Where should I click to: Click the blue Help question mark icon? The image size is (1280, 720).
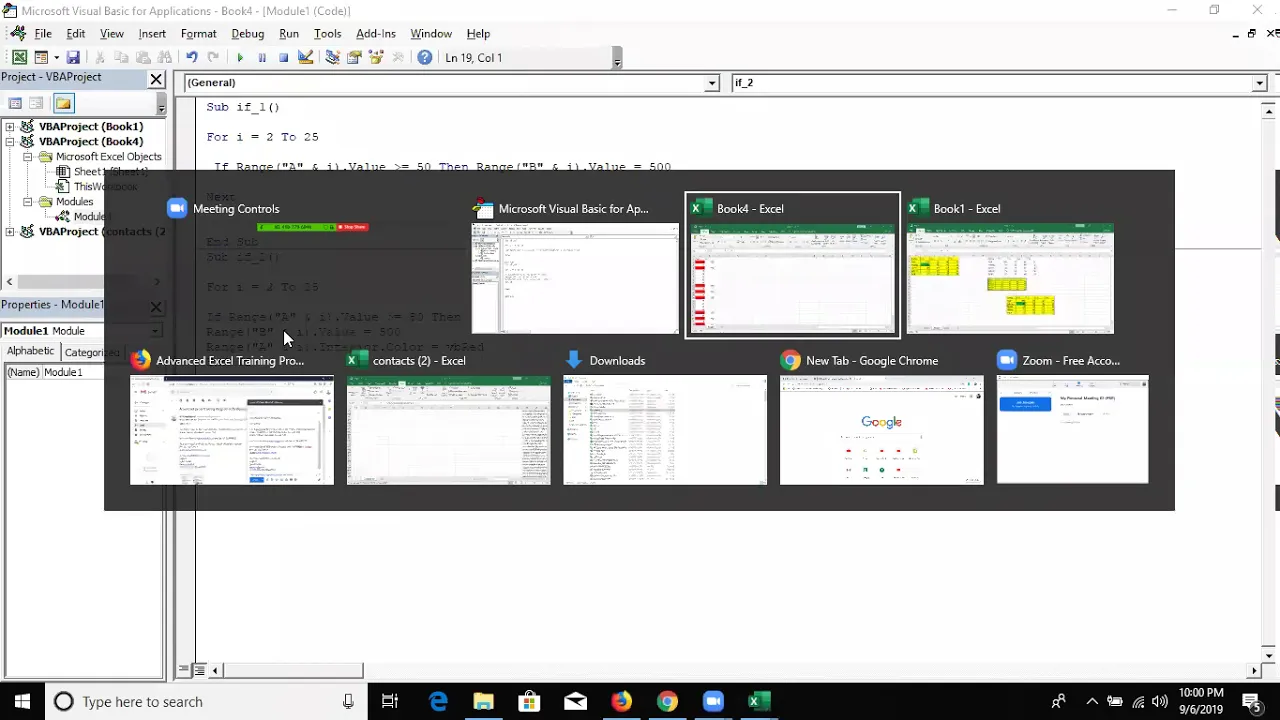(425, 58)
